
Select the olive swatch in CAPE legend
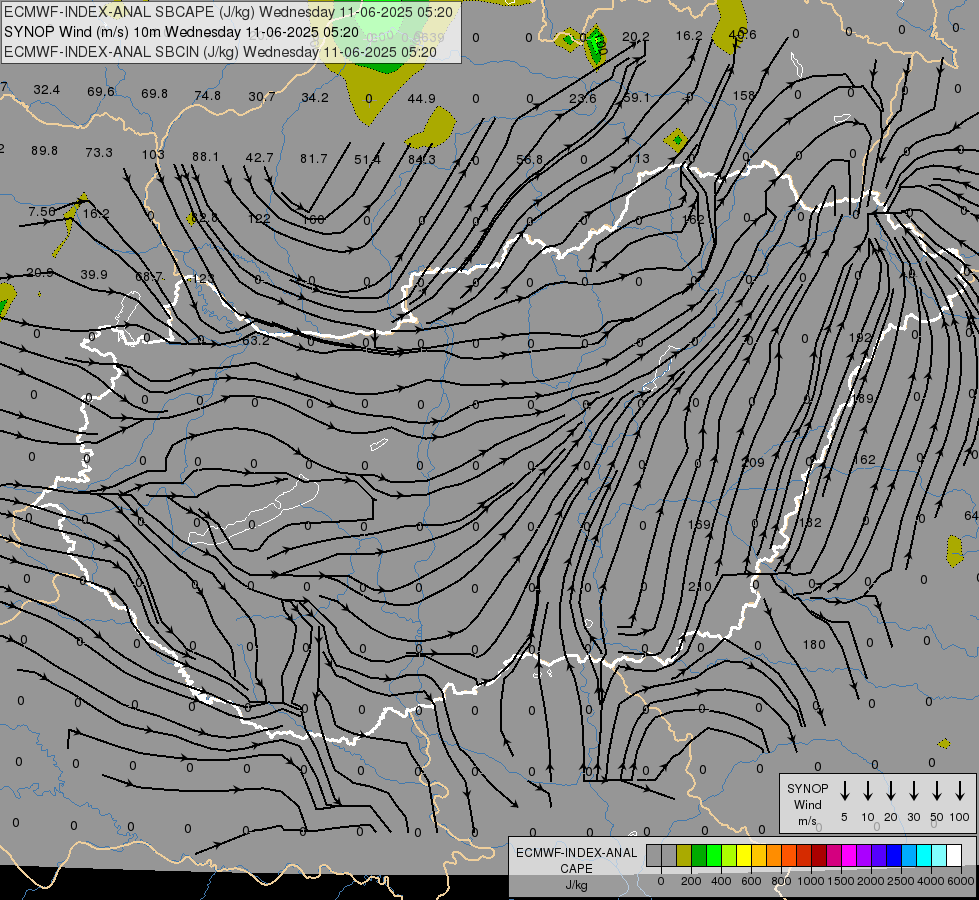pyautogui.click(x=684, y=856)
